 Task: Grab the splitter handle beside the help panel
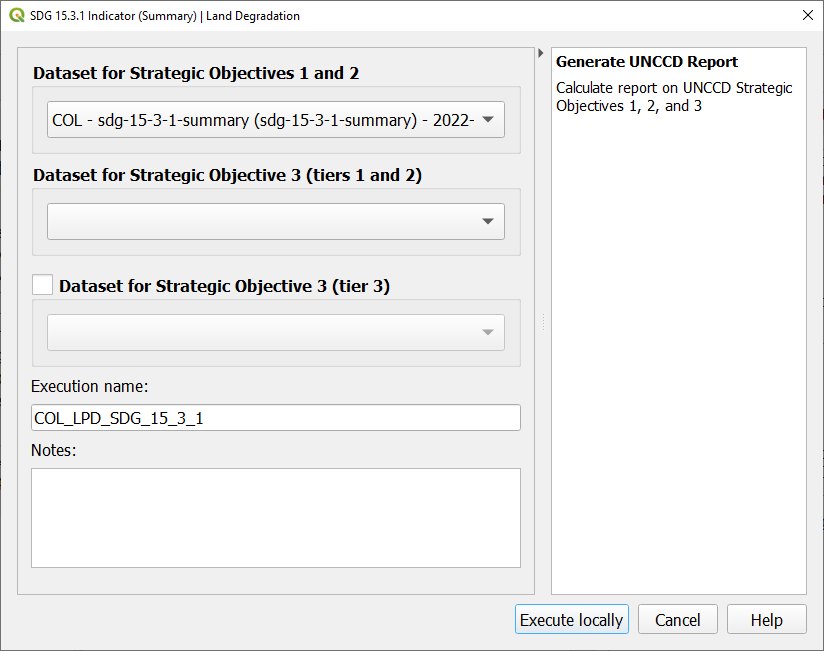pyautogui.click(x=543, y=322)
